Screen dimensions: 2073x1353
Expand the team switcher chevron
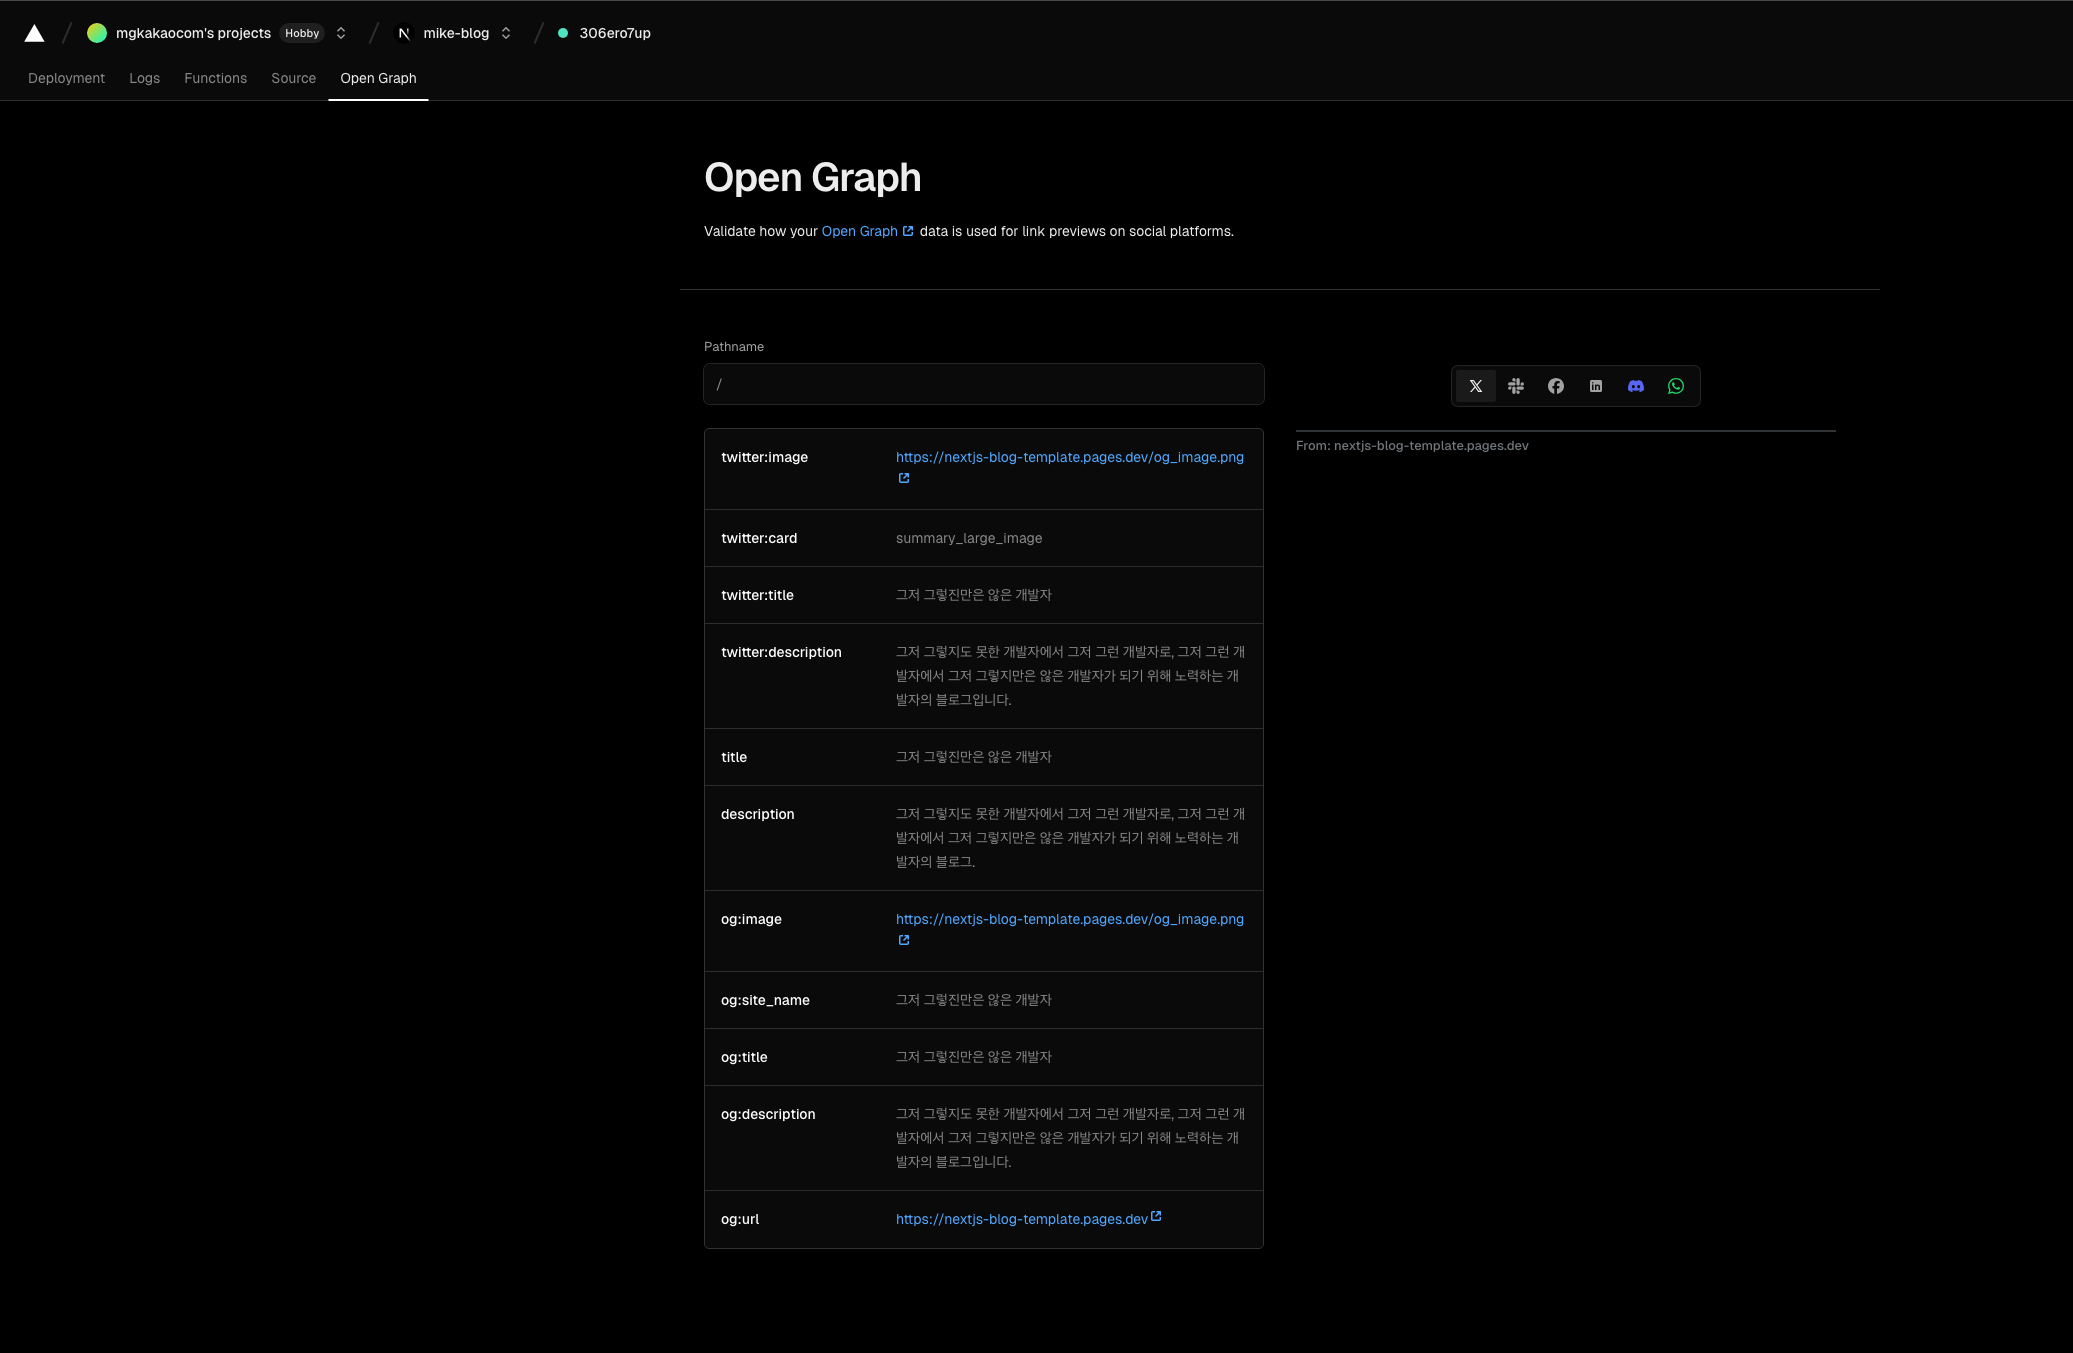pos(341,33)
